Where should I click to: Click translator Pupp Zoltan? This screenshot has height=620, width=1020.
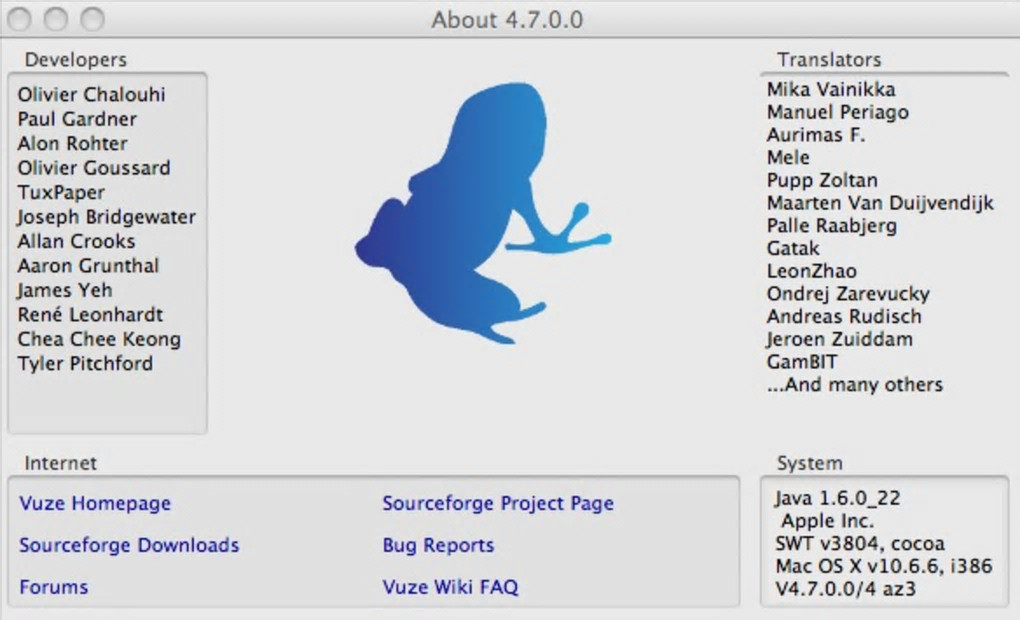(822, 180)
